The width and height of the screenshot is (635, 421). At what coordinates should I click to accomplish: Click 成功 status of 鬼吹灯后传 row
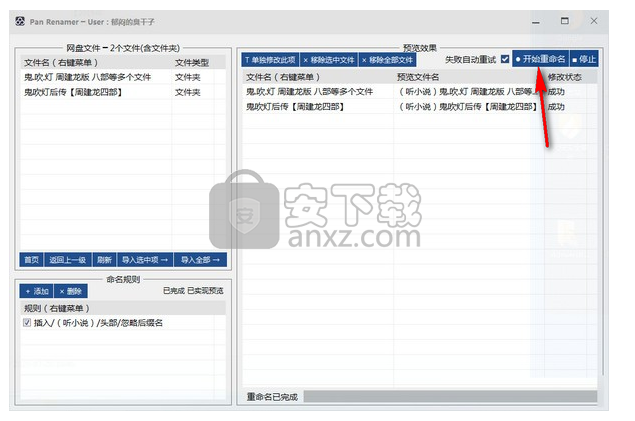point(556,107)
